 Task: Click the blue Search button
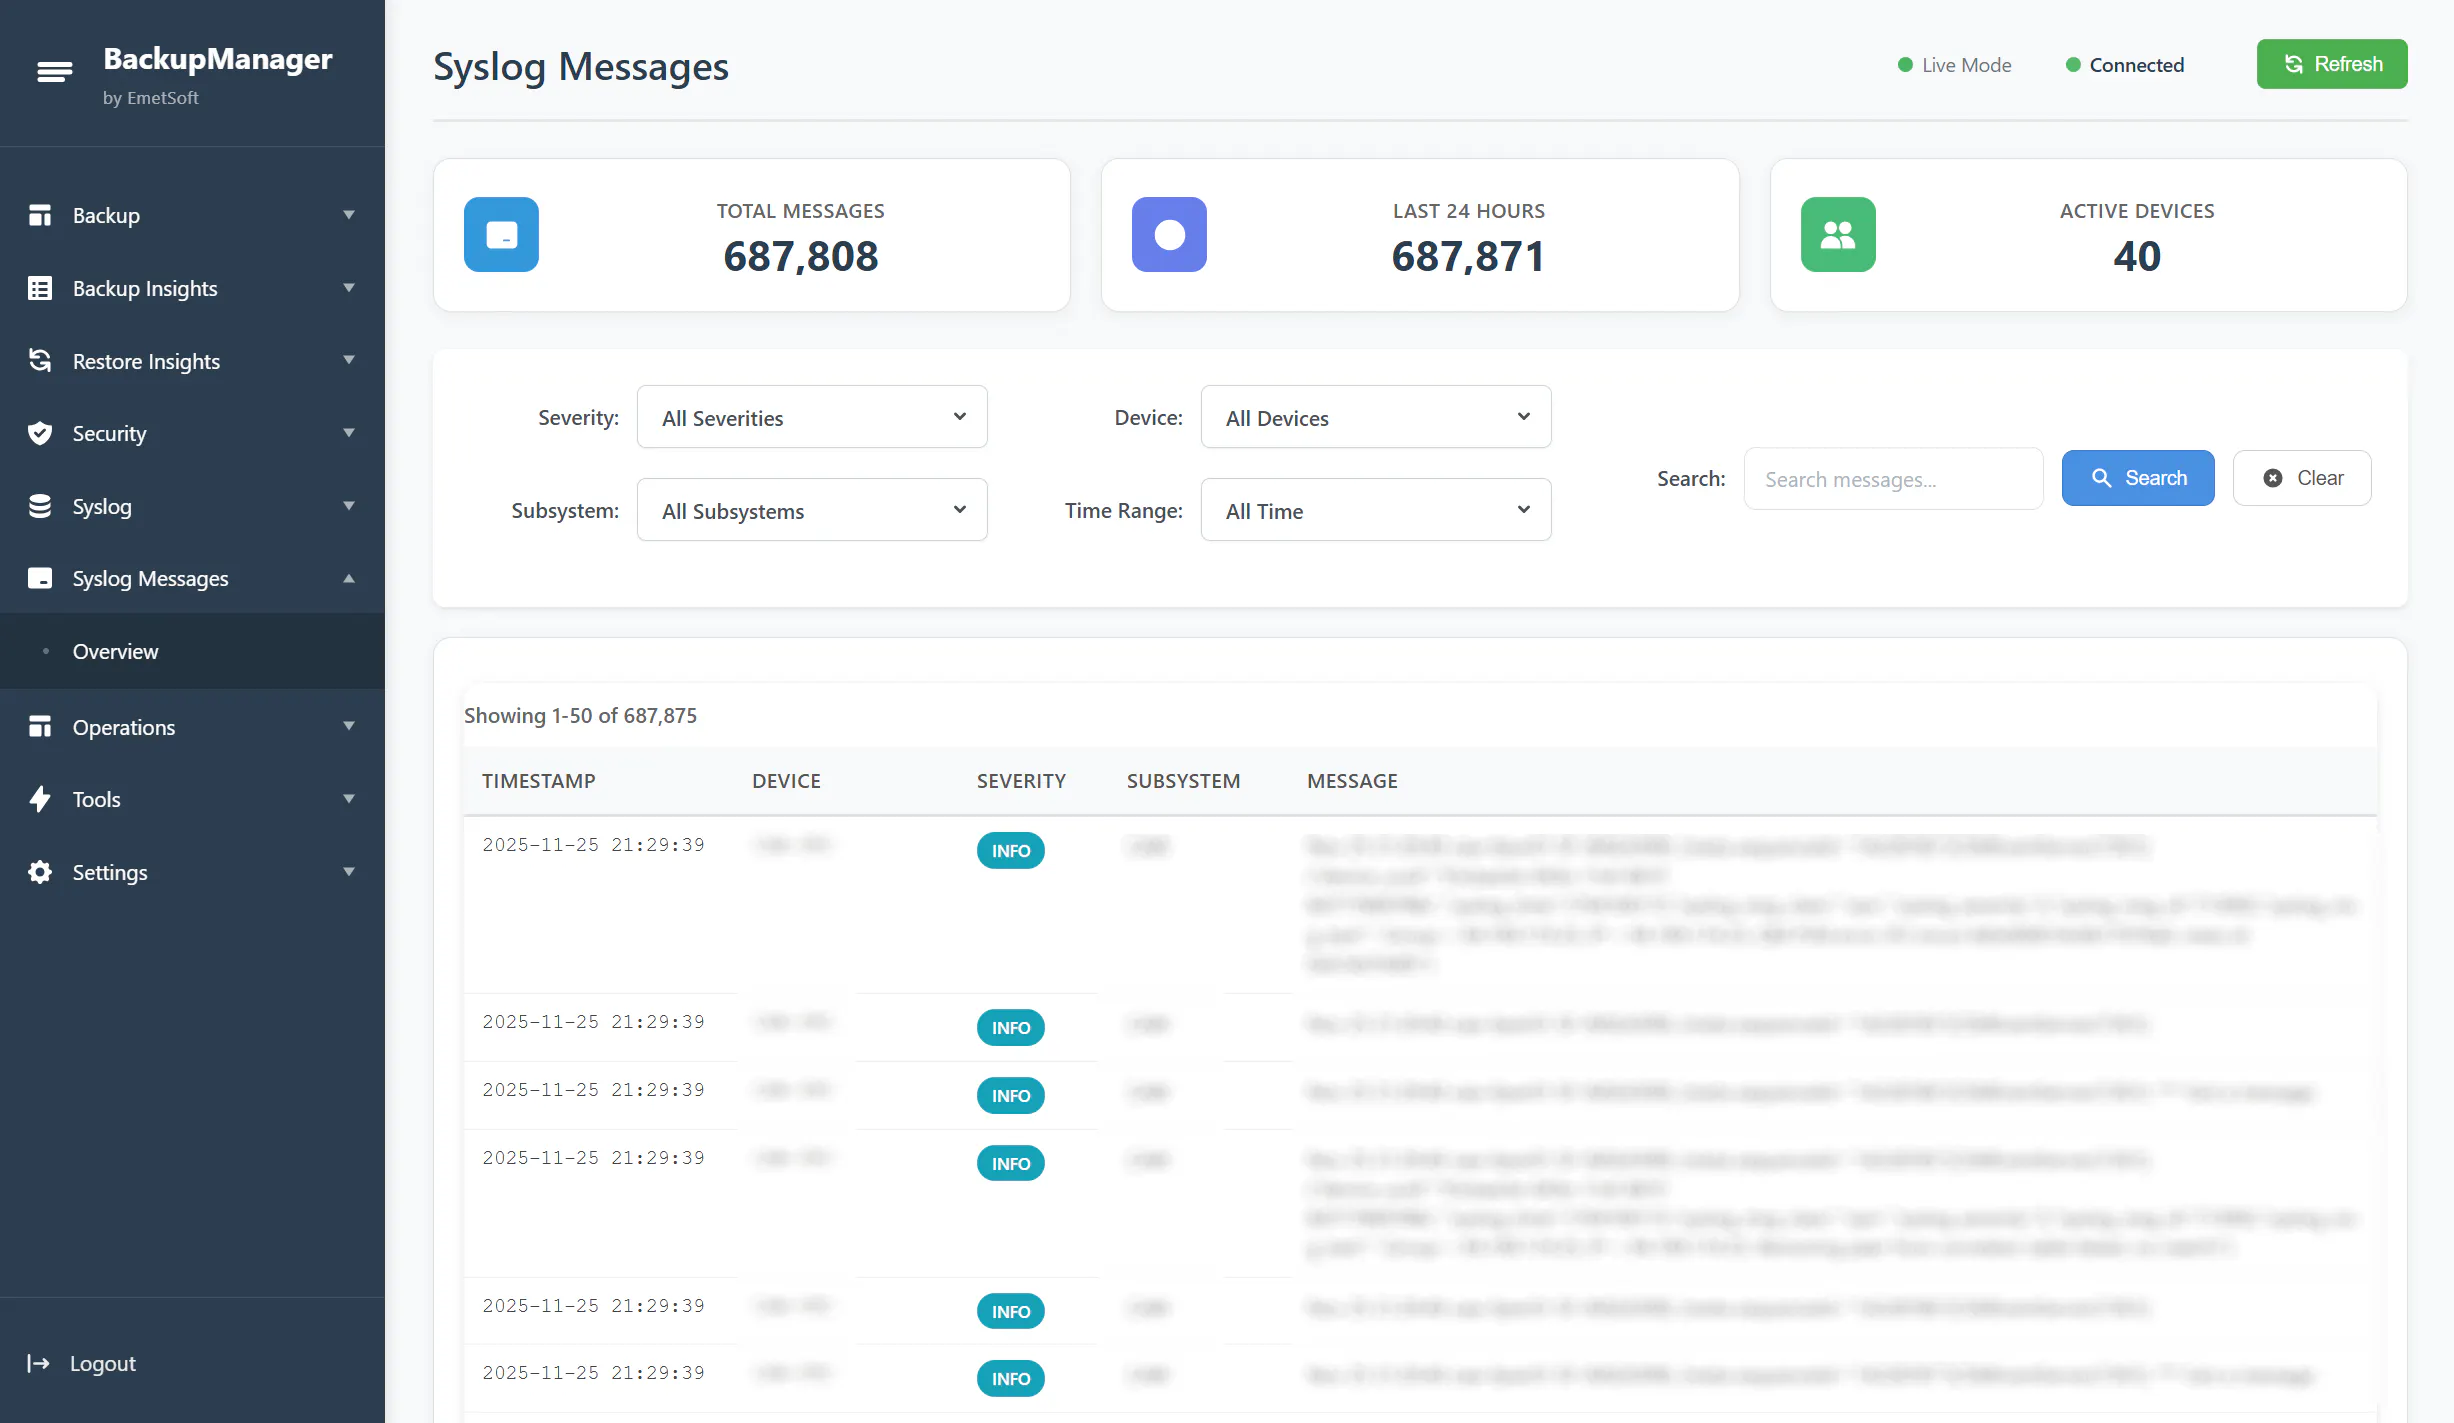(2138, 478)
